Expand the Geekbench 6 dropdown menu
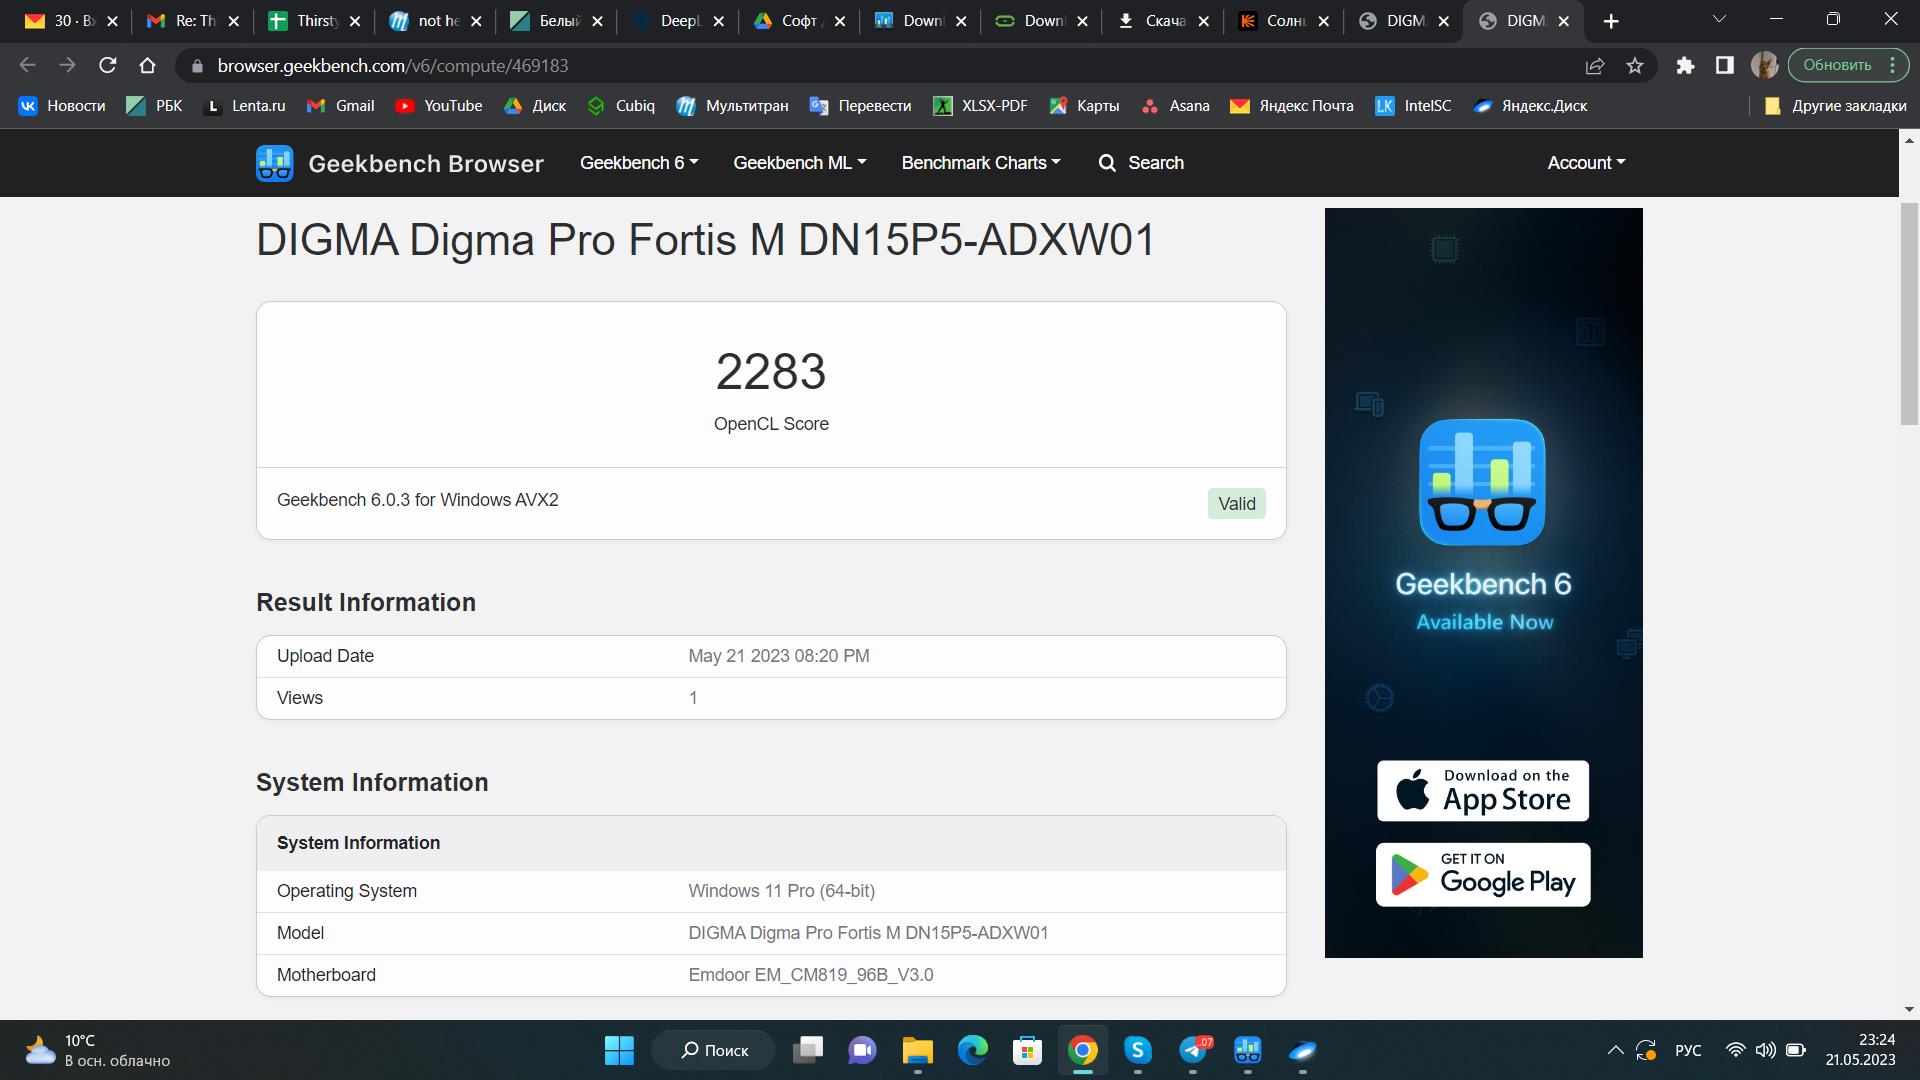 tap(639, 163)
